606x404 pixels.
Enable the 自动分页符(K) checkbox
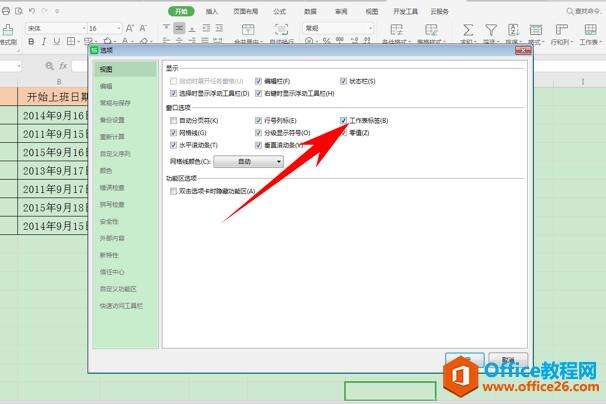(174, 121)
